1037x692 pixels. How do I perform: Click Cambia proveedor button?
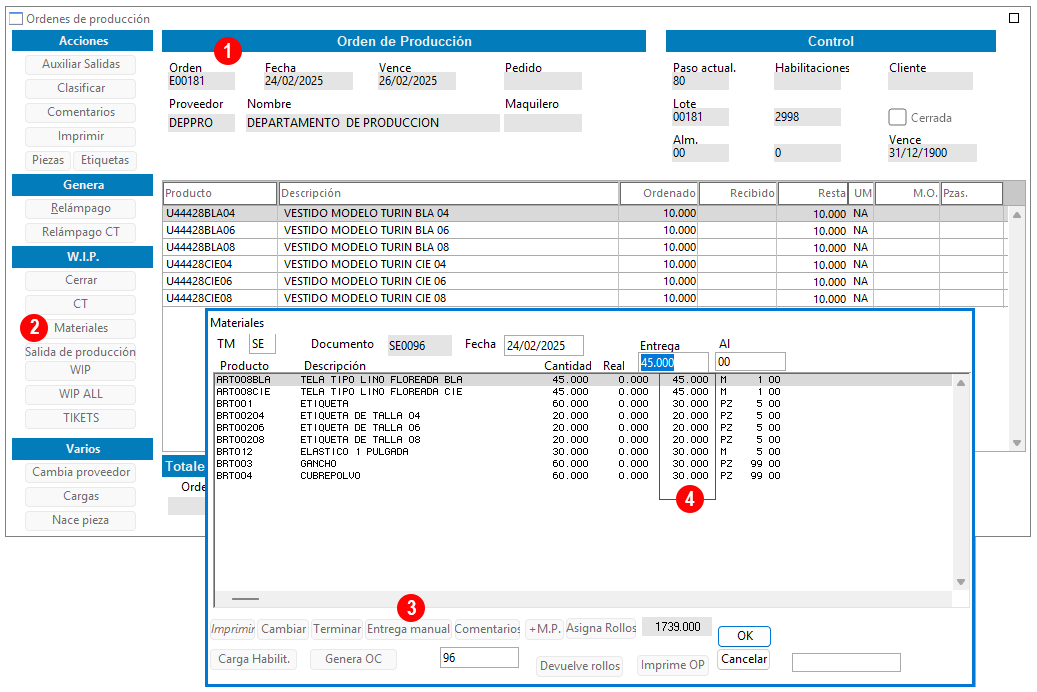(81, 472)
